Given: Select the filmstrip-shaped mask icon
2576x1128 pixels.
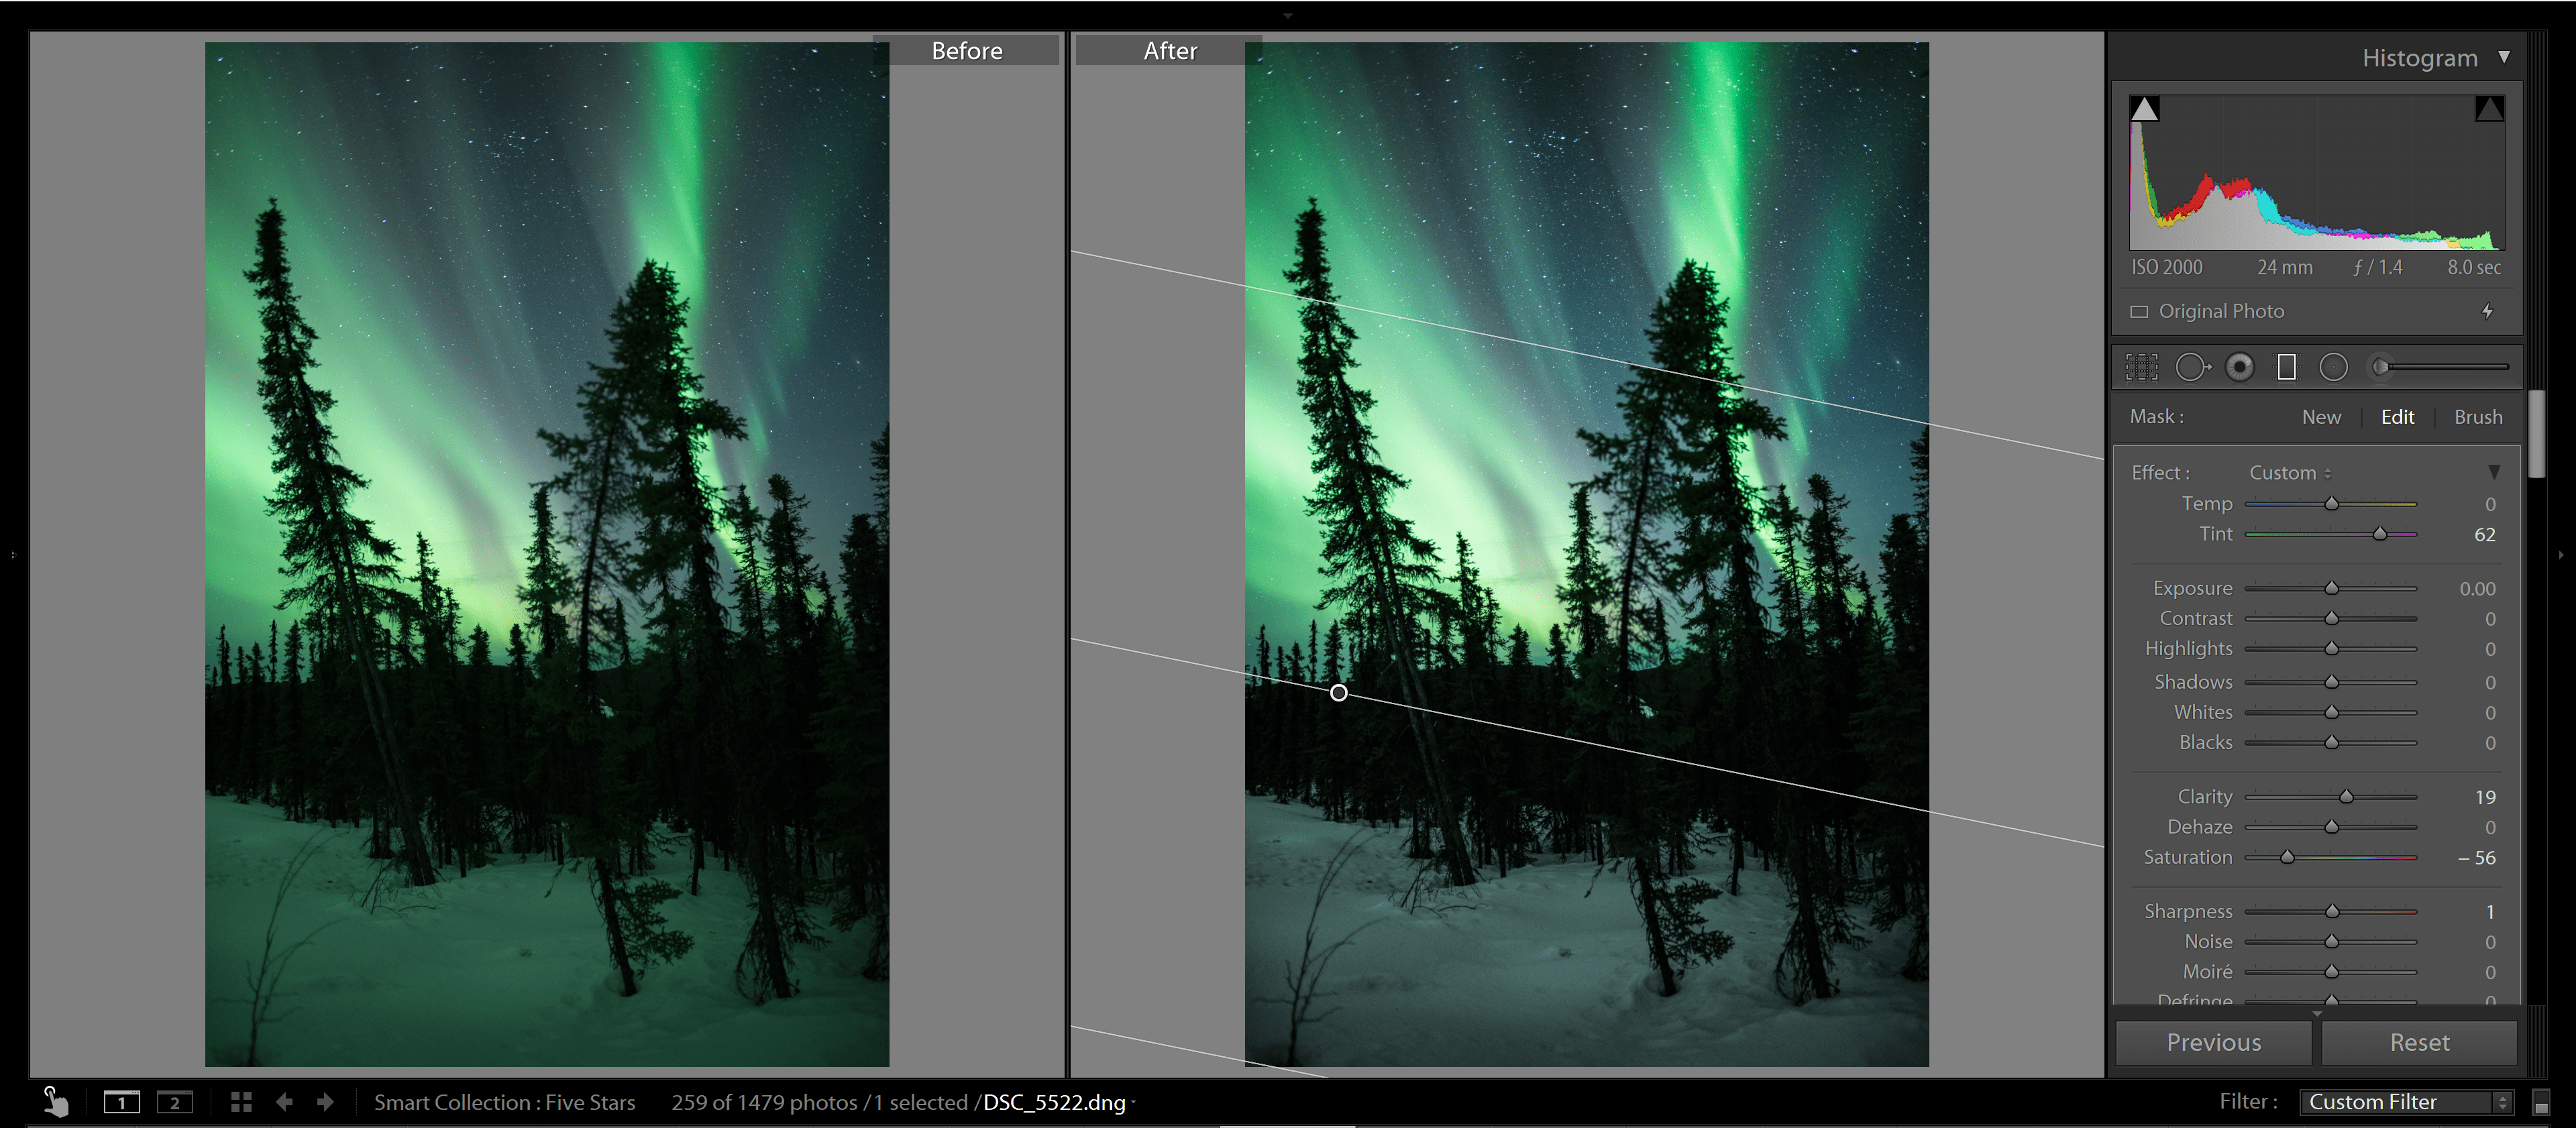Looking at the screenshot, I should (2286, 366).
